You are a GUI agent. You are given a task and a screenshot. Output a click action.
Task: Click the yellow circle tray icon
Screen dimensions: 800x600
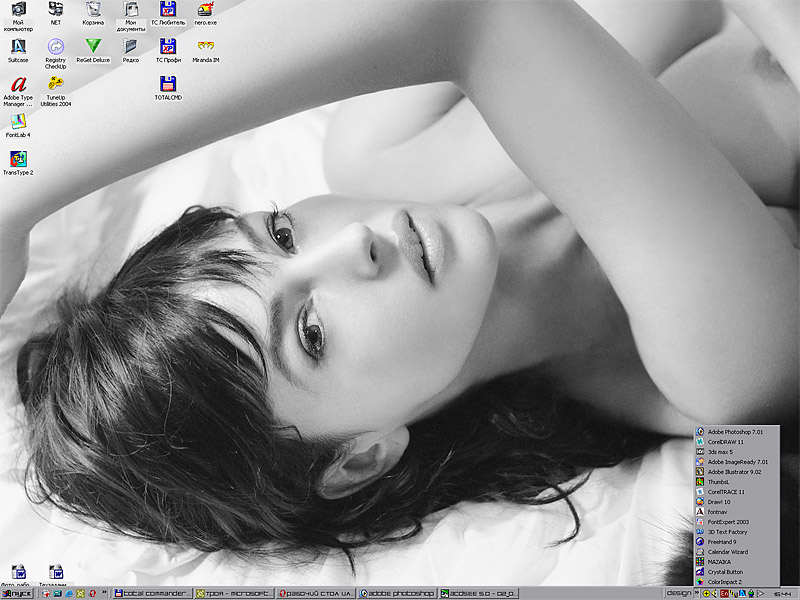tap(707, 594)
